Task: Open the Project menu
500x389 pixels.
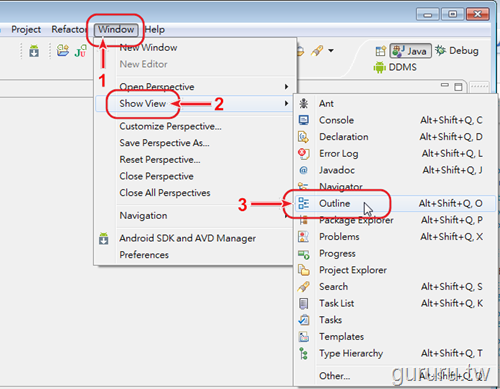Action: [26, 29]
